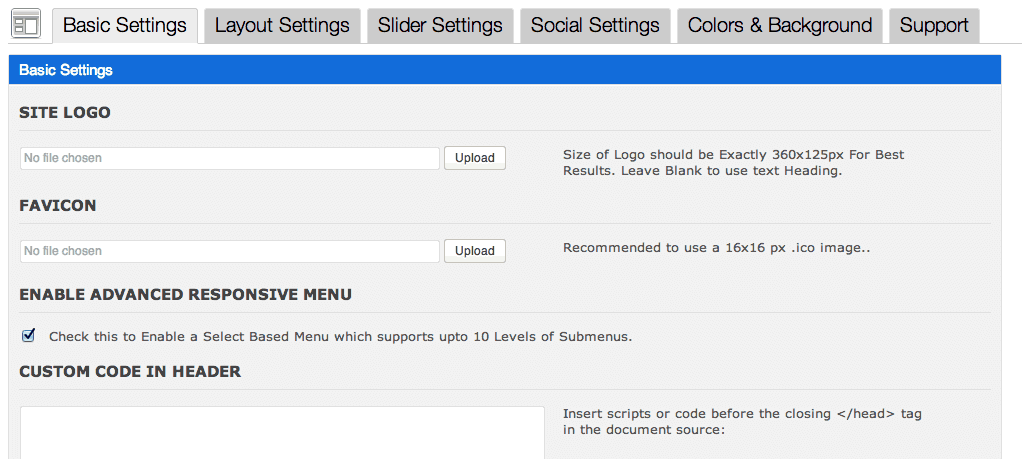The height and width of the screenshot is (459, 1022).
Task: Select the Colors & Background tab
Action: [780, 26]
